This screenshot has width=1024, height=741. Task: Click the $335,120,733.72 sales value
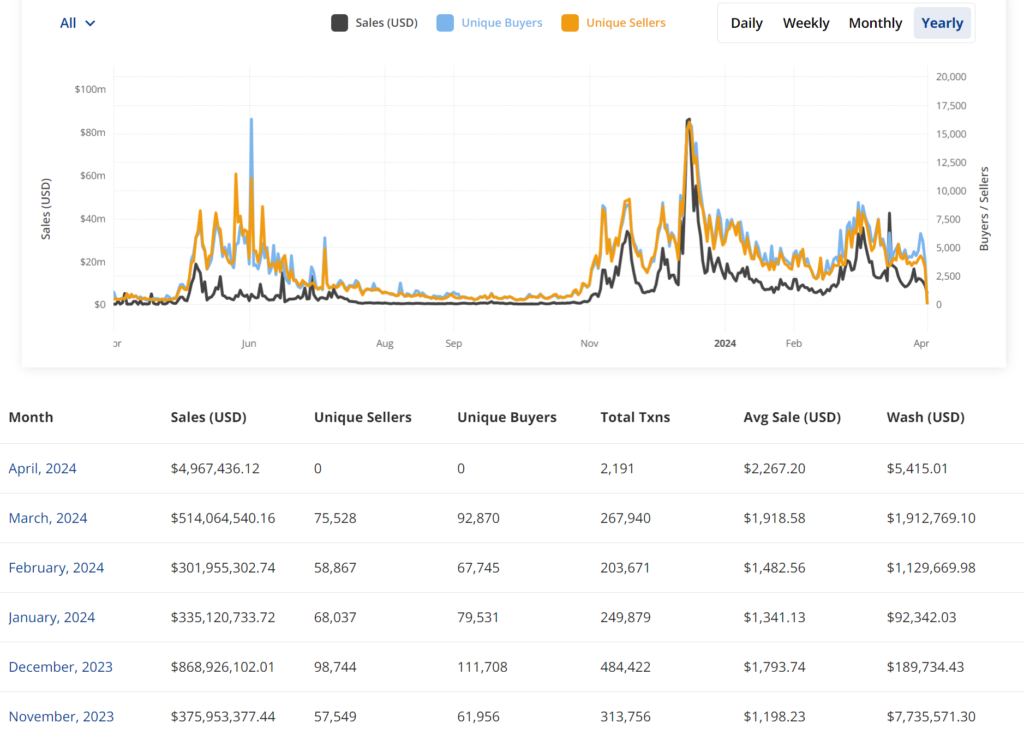pyautogui.click(x=223, y=617)
